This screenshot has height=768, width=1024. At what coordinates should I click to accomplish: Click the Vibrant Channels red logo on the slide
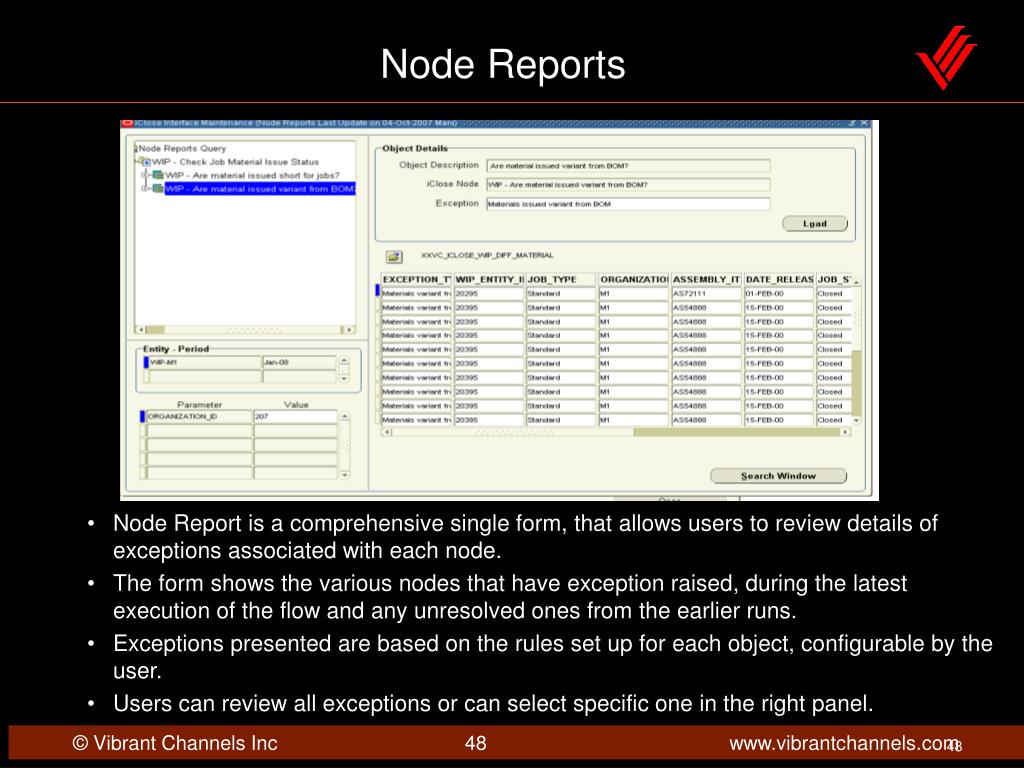[x=946, y=57]
